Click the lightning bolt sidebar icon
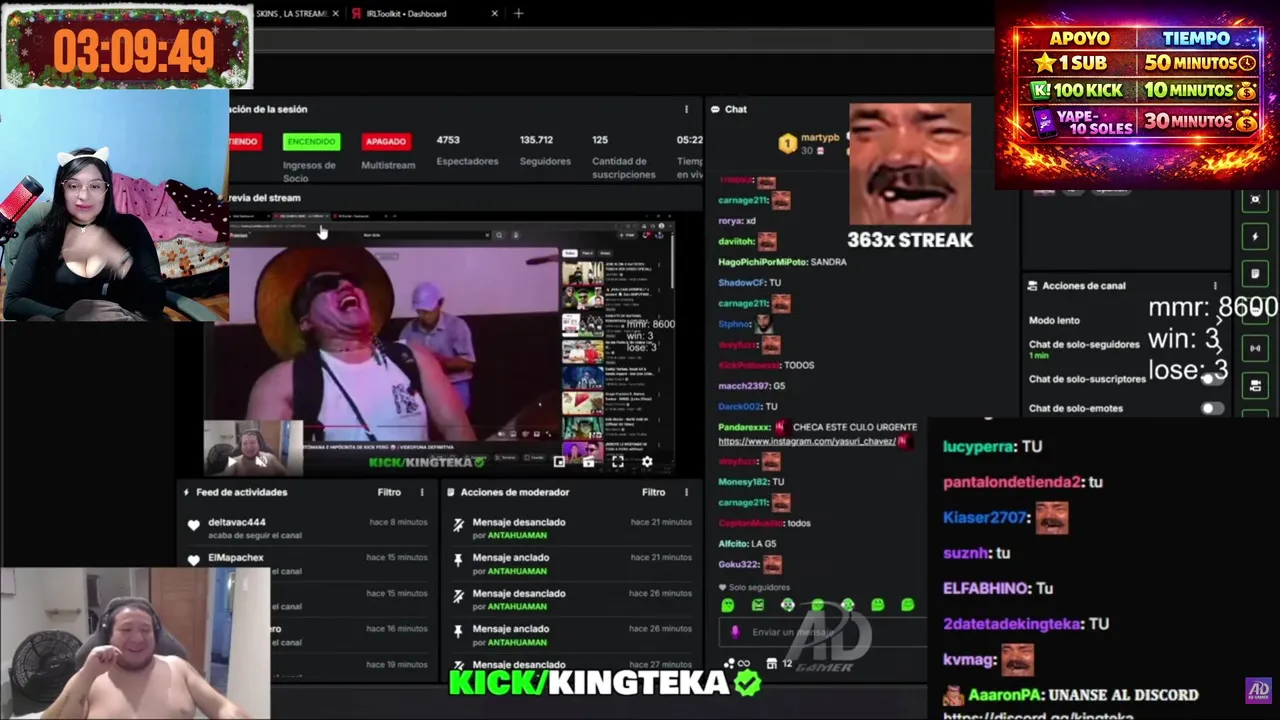 (x=1256, y=237)
